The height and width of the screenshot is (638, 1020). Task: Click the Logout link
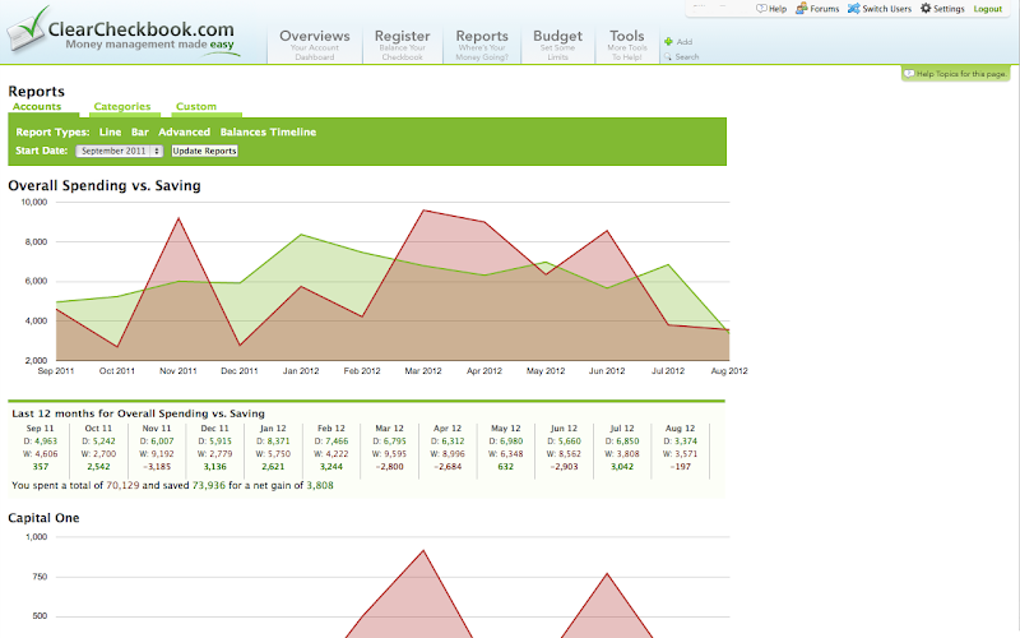coord(987,9)
